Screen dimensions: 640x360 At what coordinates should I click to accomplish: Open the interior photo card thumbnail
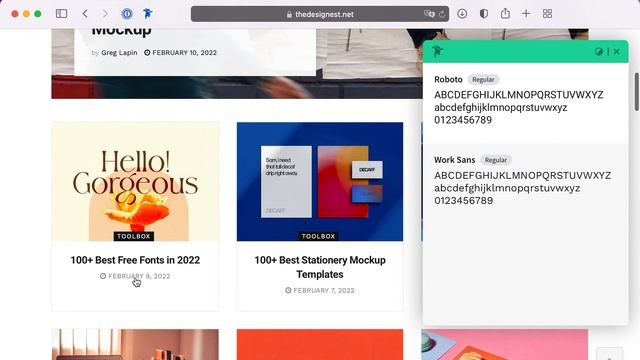136,344
